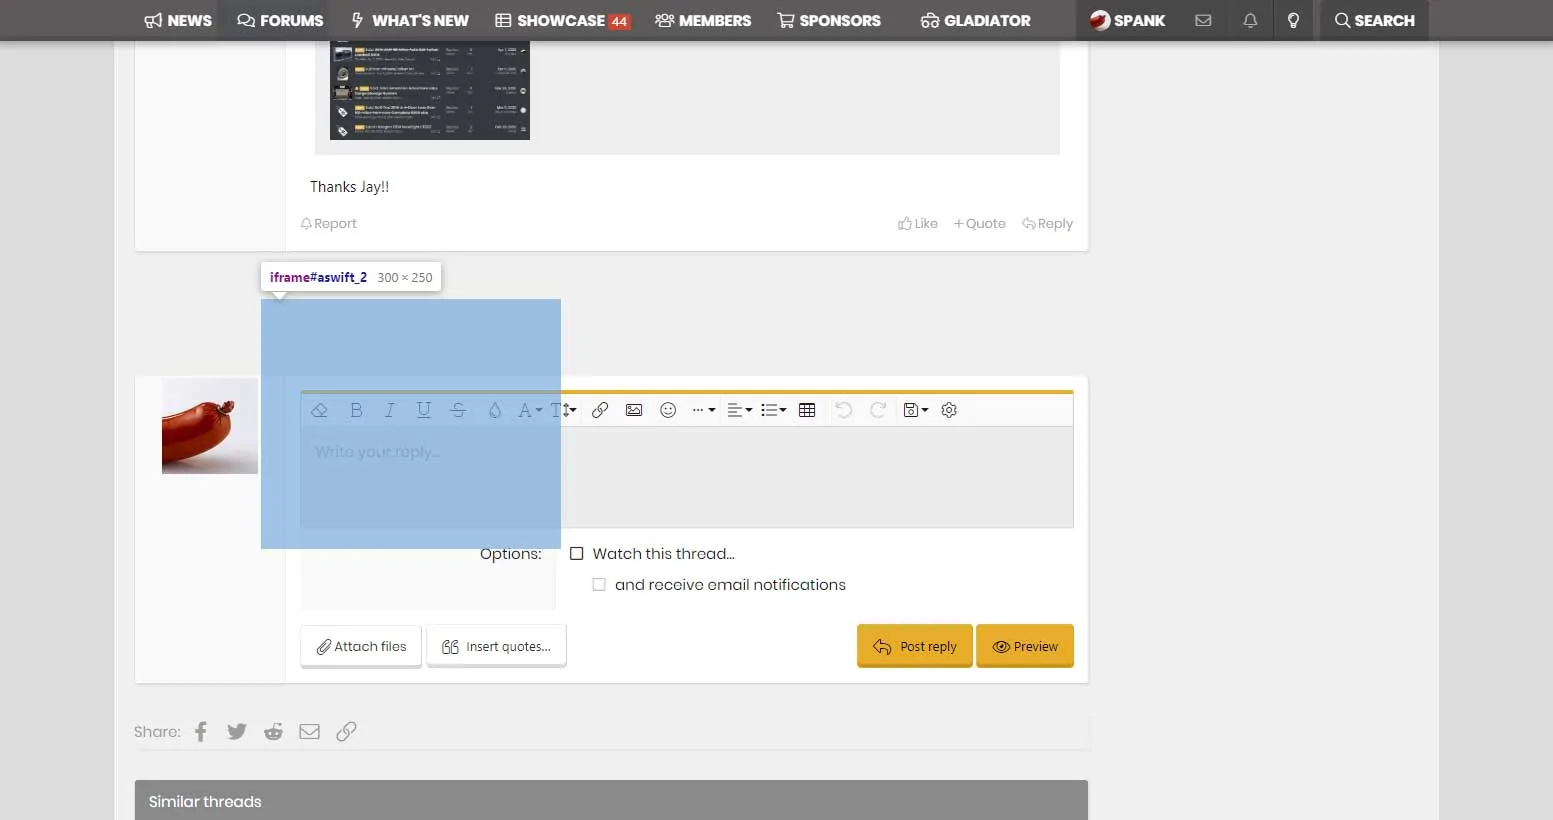
Task: Open the text color droplet tool
Action: (x=494, y=410)
